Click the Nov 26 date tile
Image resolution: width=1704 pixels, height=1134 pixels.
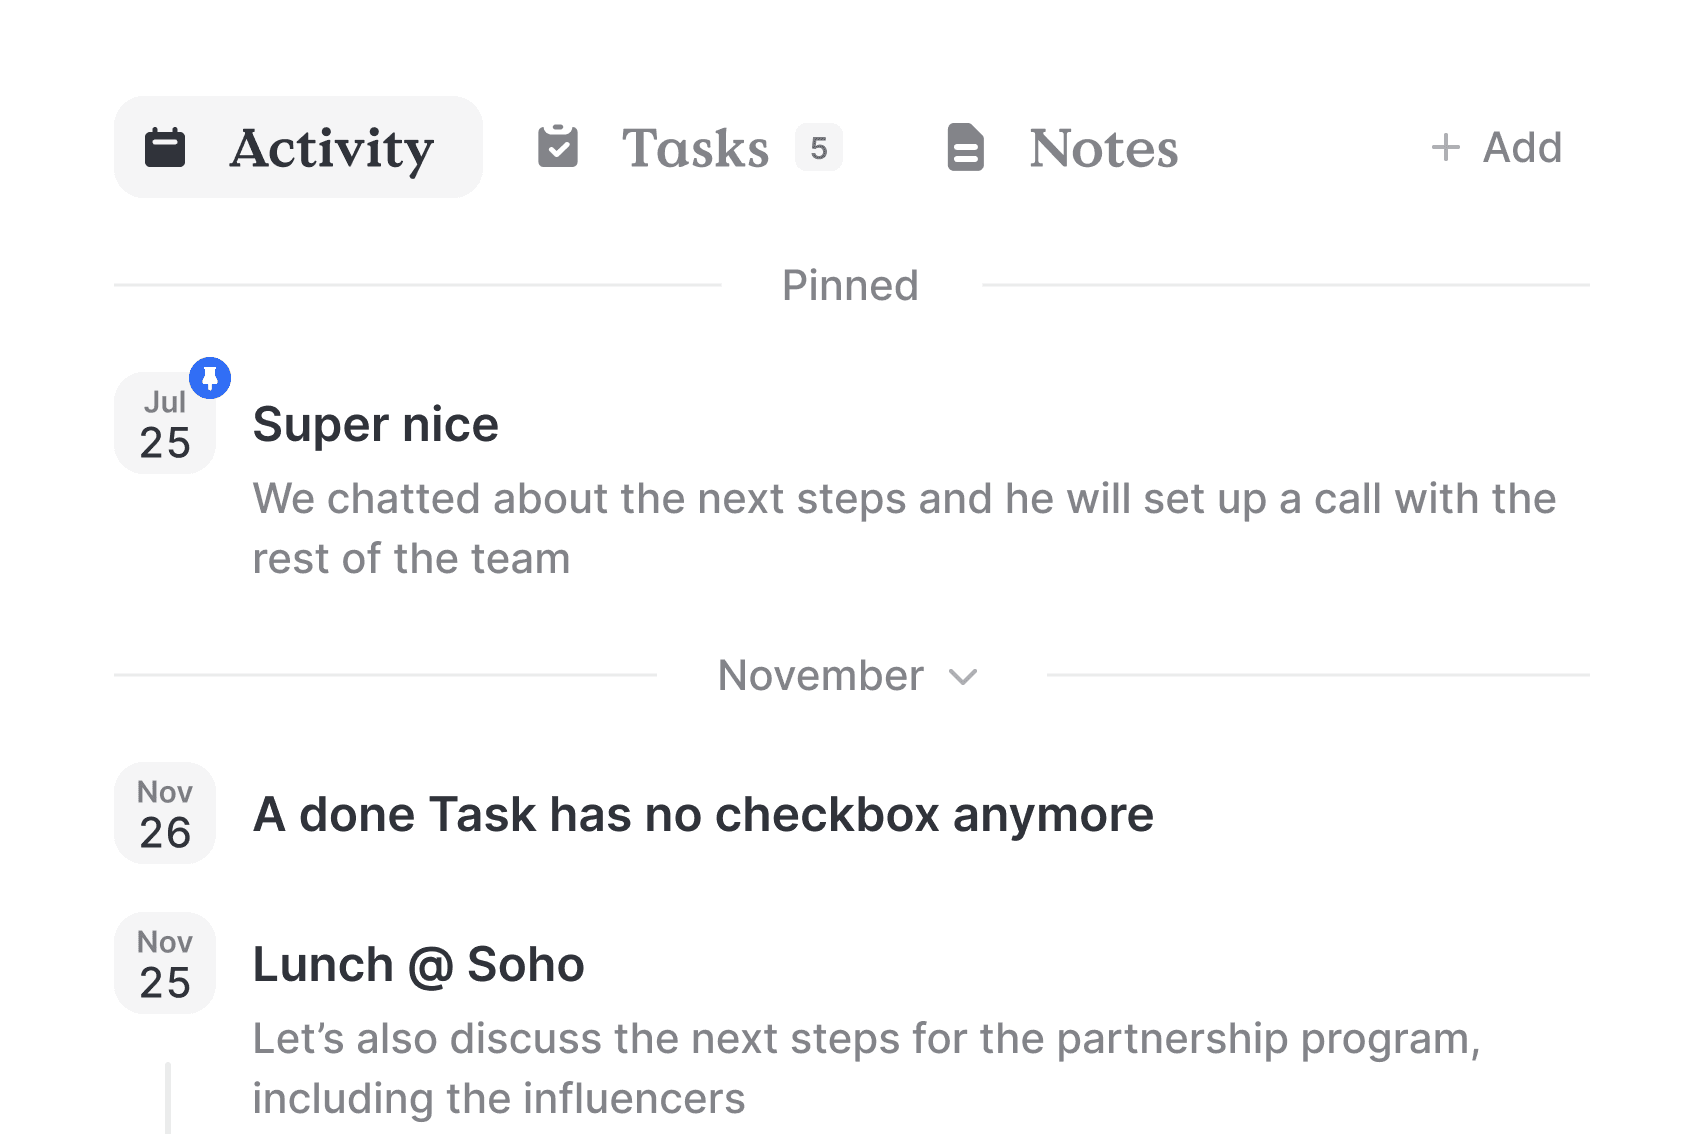click(165, 813)
